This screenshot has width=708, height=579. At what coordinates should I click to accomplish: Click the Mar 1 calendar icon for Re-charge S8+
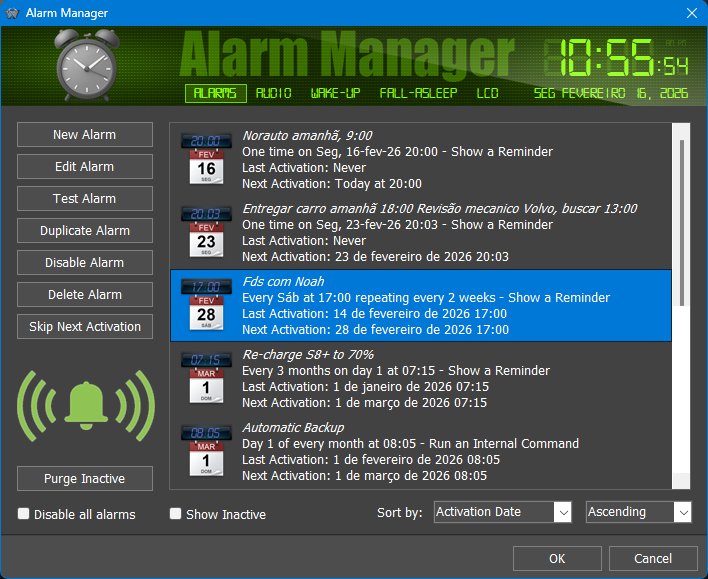pos(206,378)
